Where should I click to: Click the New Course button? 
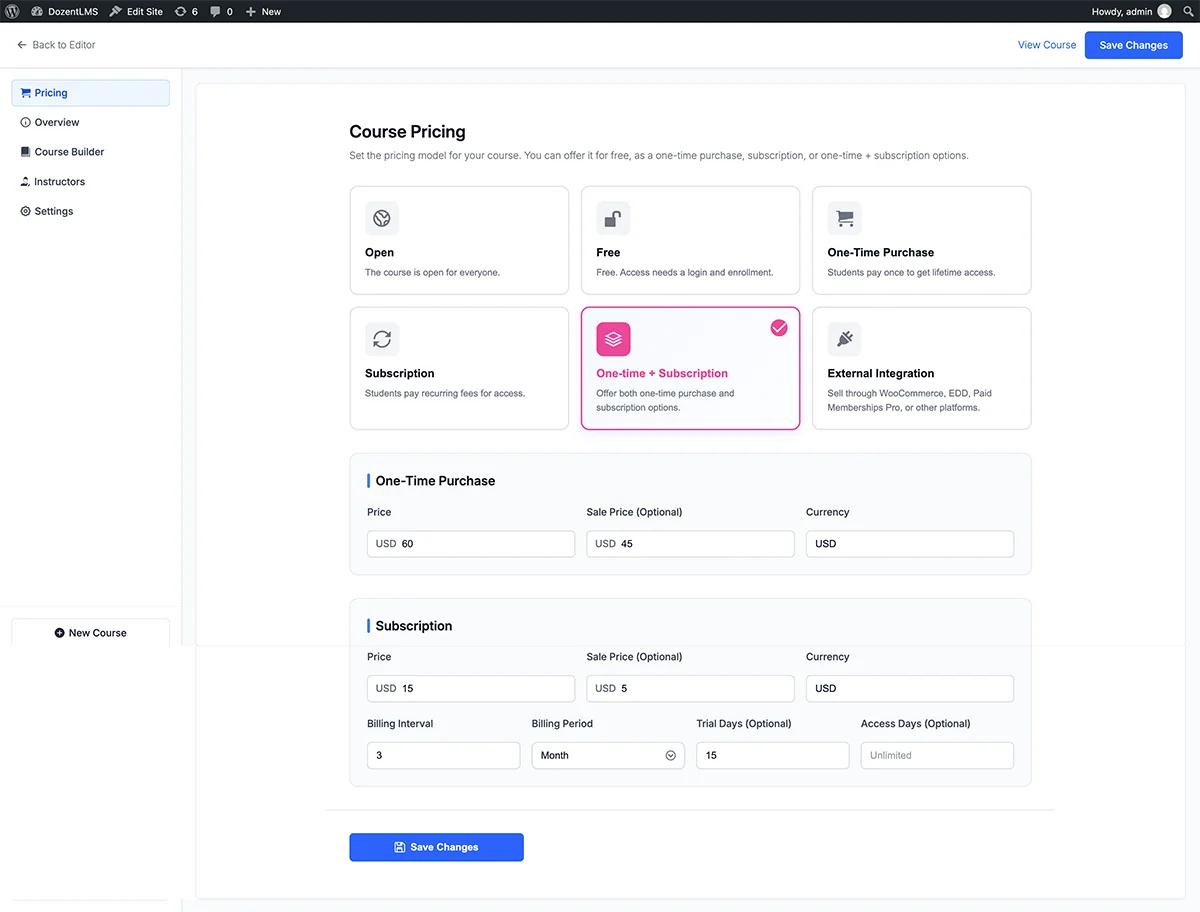[90, 633]
